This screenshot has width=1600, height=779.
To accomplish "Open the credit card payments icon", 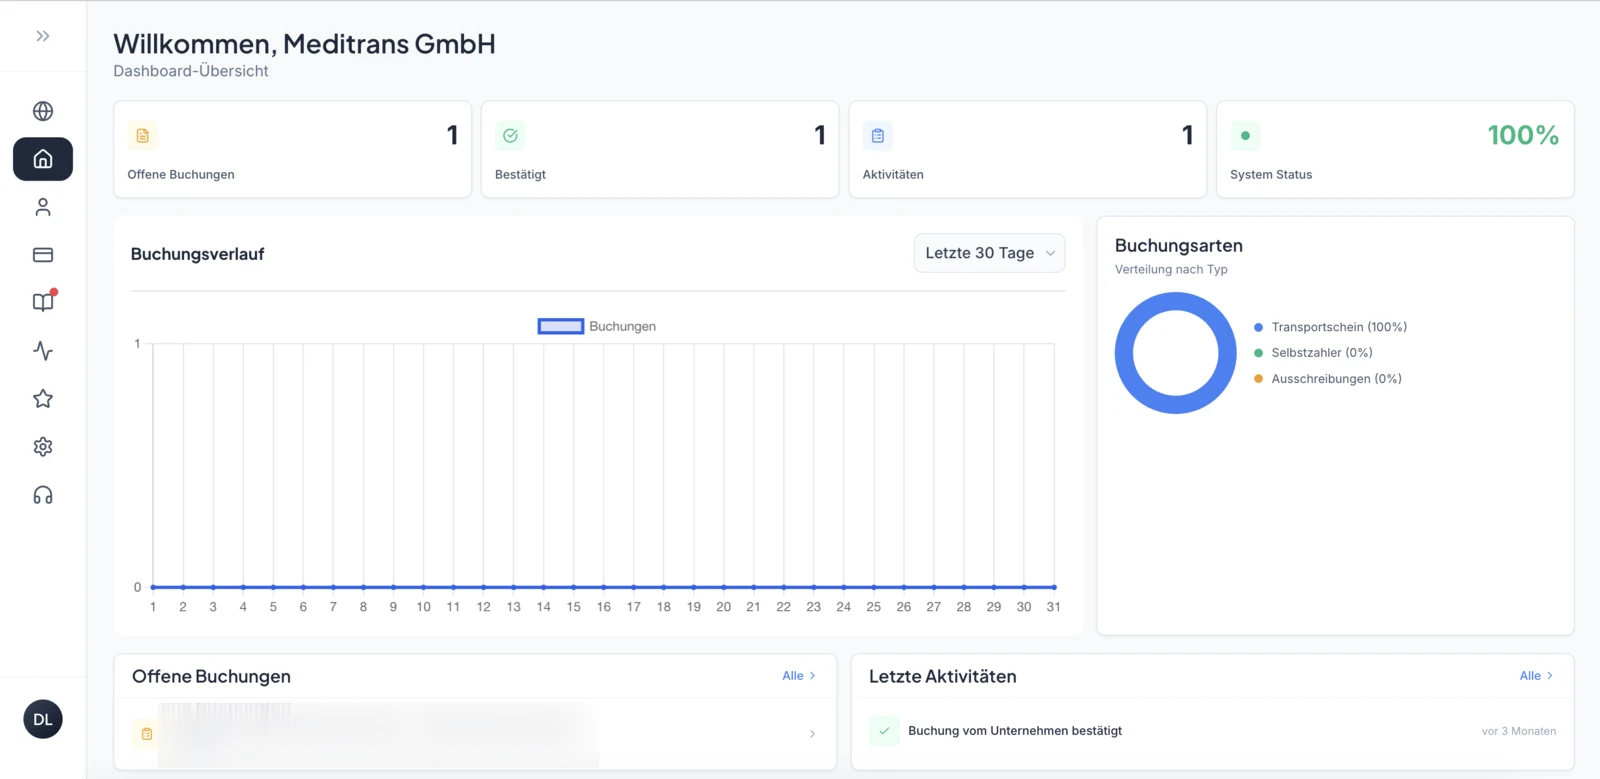I will point(43,255).
